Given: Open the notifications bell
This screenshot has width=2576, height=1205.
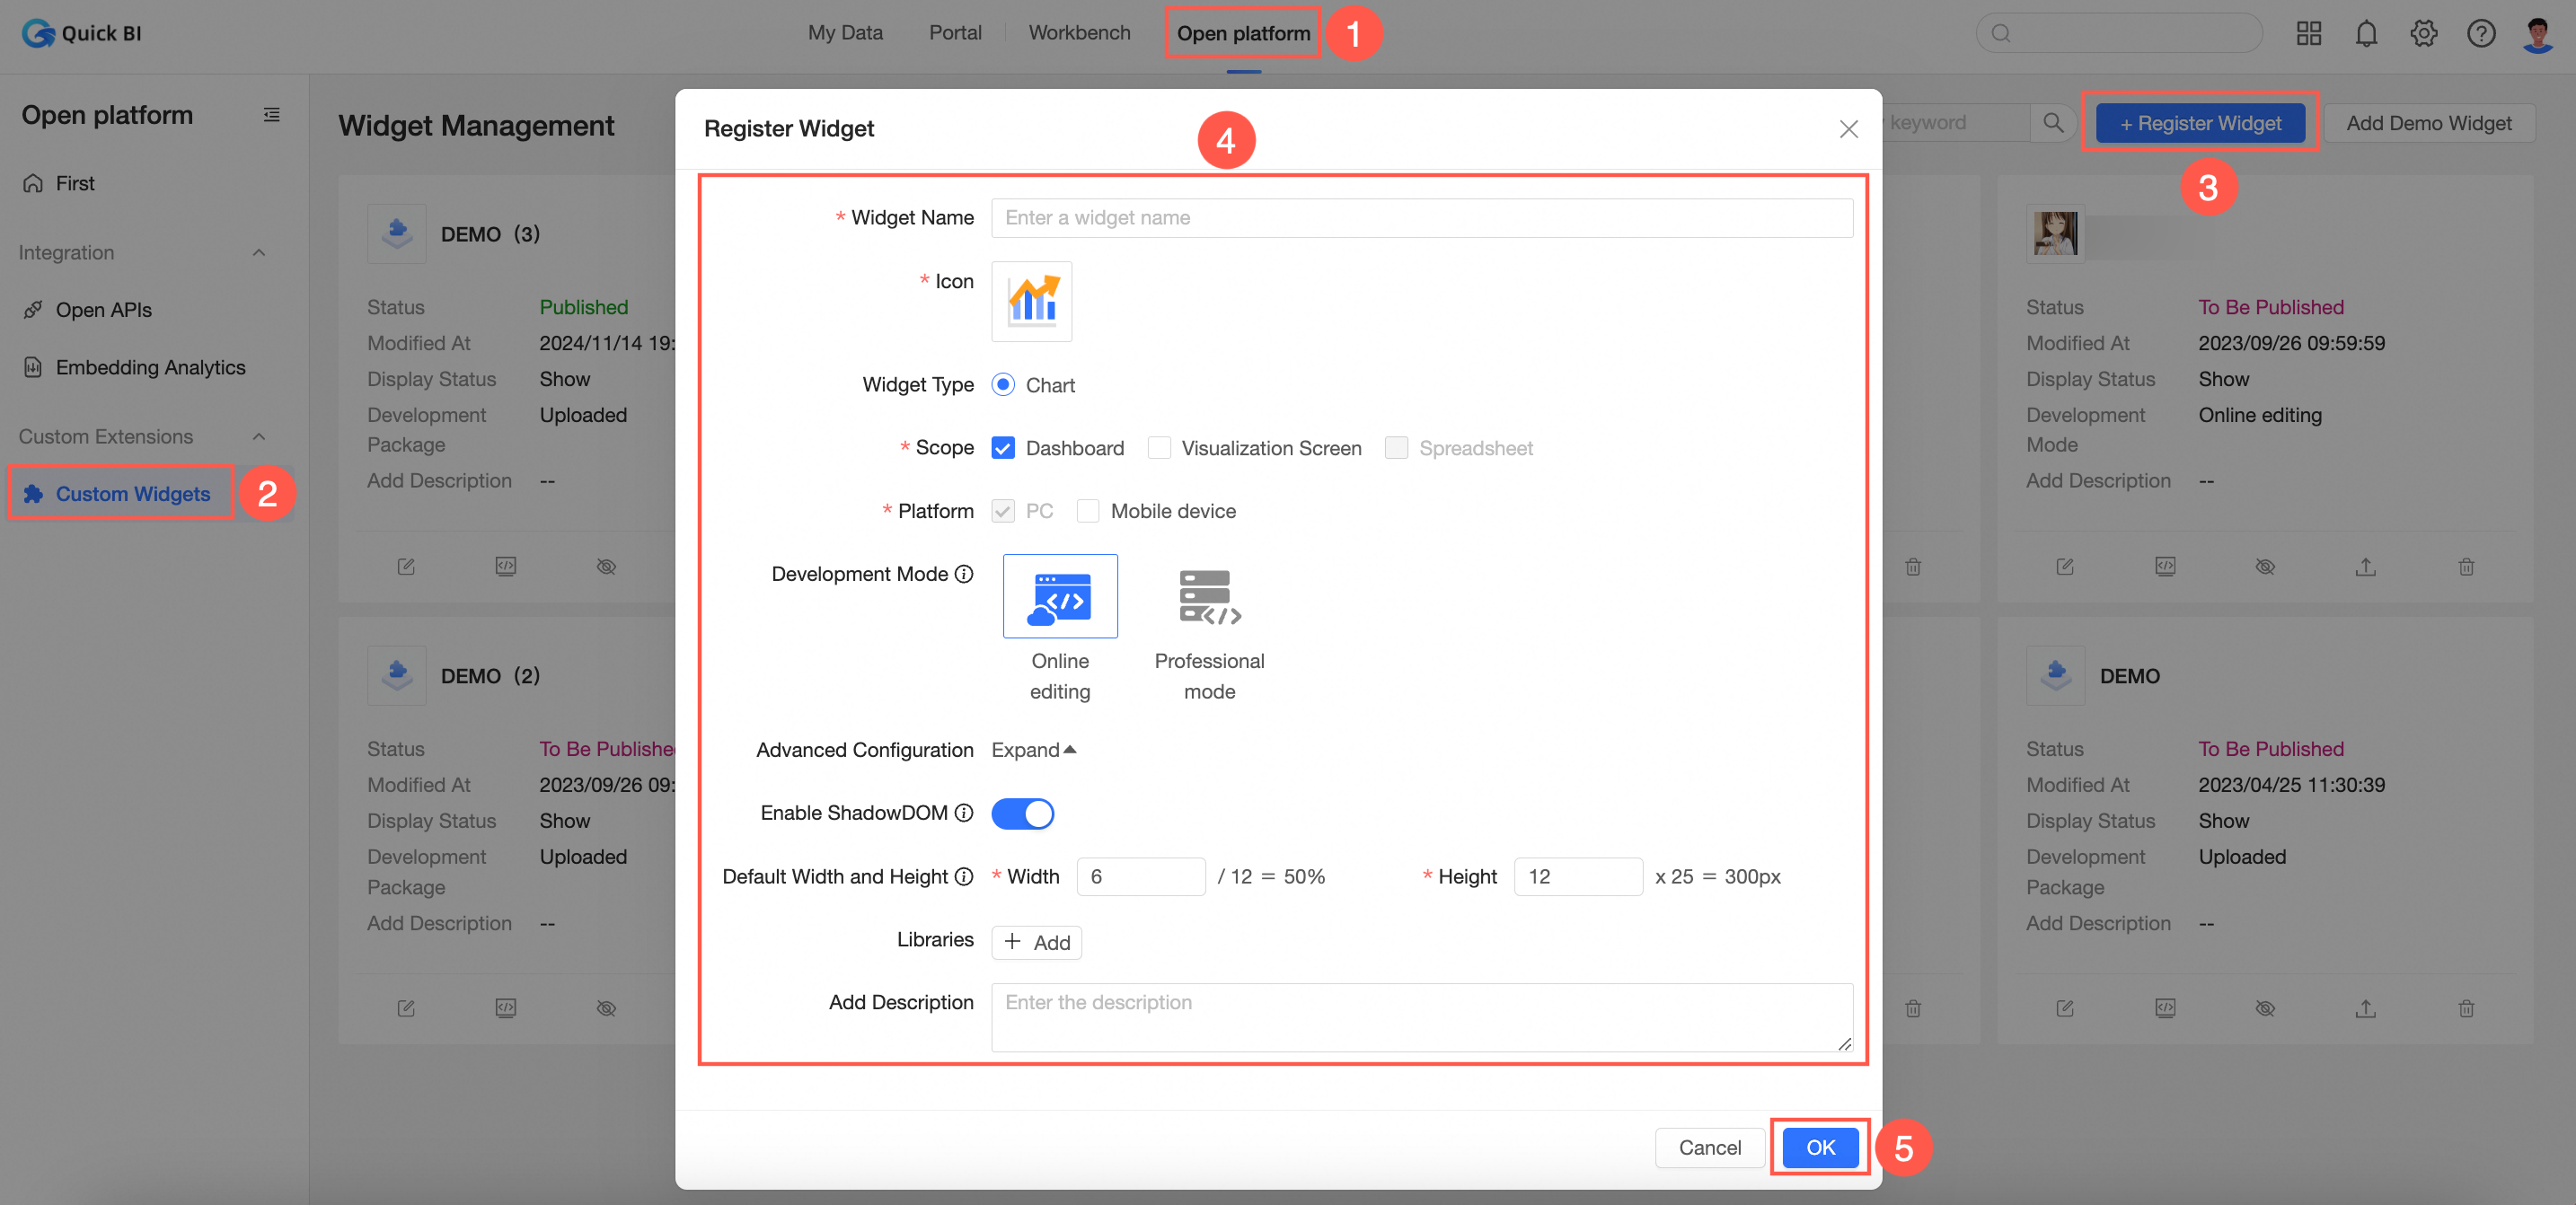Looking at the screenshot, I should point(2365,34).
